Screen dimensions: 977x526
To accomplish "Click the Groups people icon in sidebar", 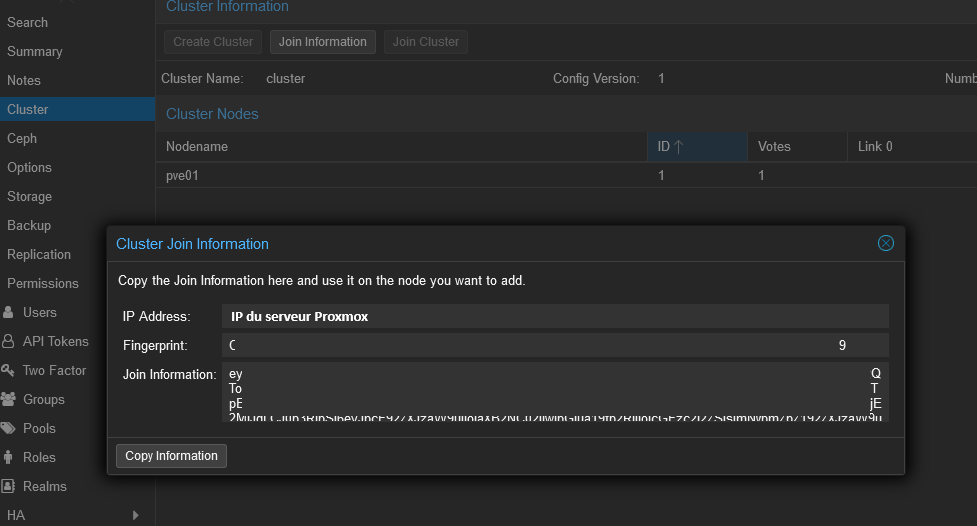I will (x=8, y=399).
